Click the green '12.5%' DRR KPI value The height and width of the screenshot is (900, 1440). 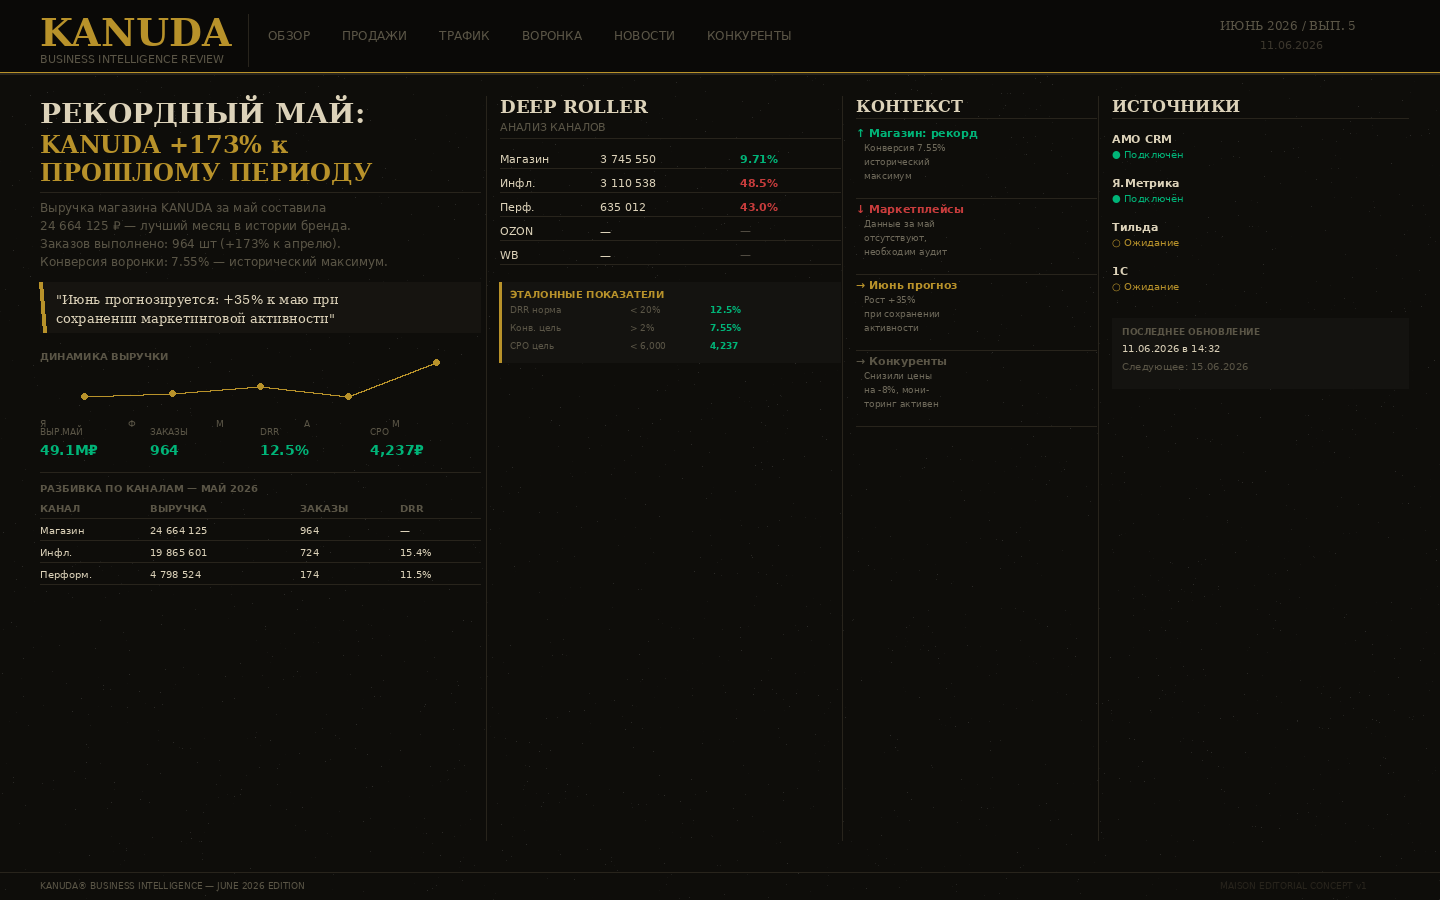coord(284,450)
